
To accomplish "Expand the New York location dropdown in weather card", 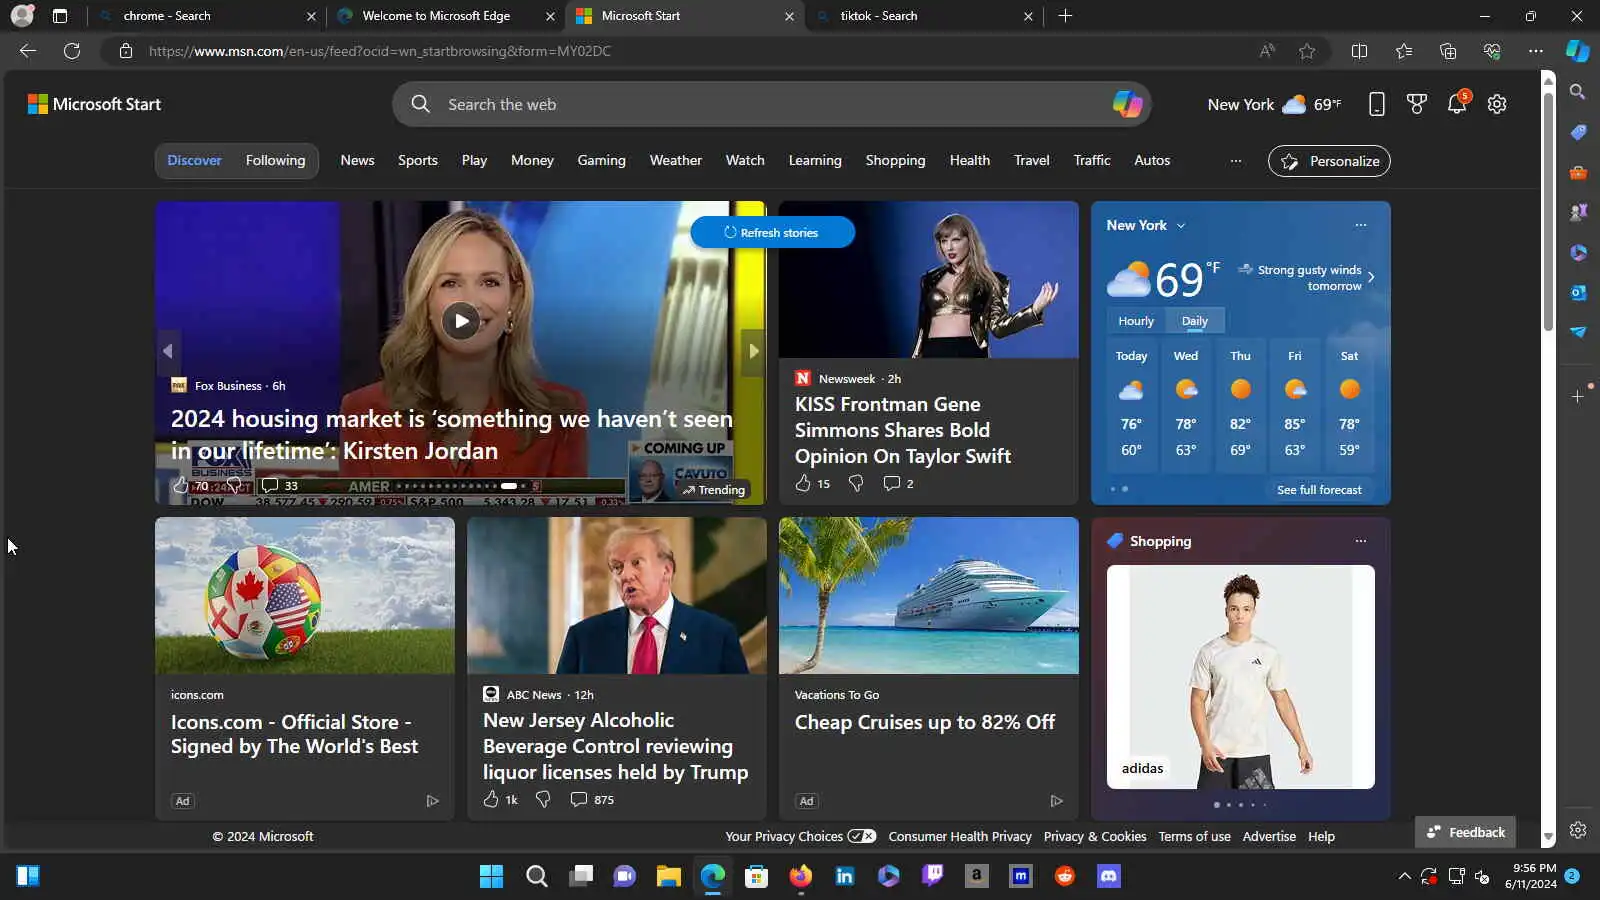I will 1181,226.
